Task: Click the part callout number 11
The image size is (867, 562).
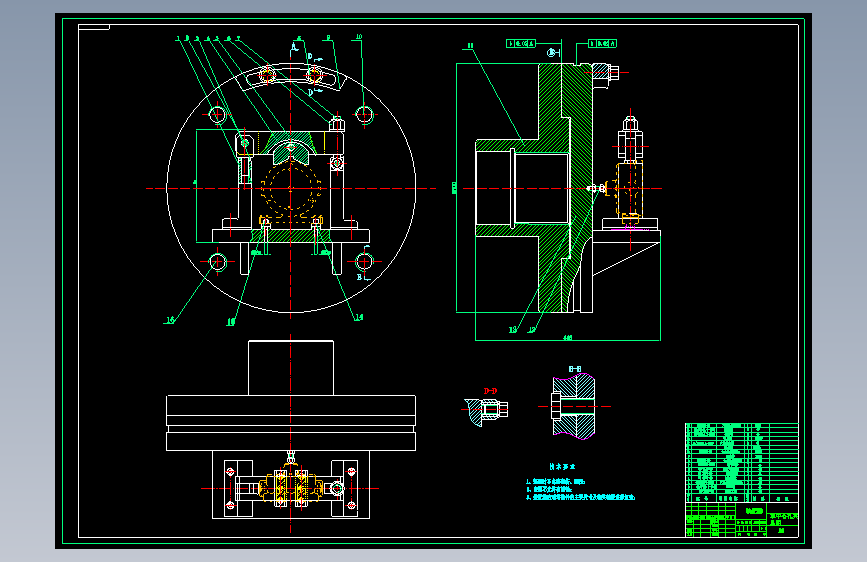Action: coord(470,46)
